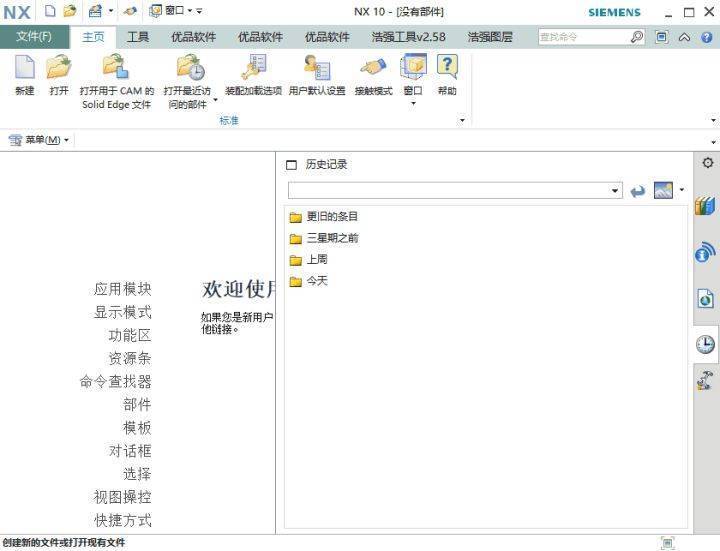The width and height of the screenshot is (720, 551).
Task: Open the first 优品软件 tab
Action: (x=193, y=37)
